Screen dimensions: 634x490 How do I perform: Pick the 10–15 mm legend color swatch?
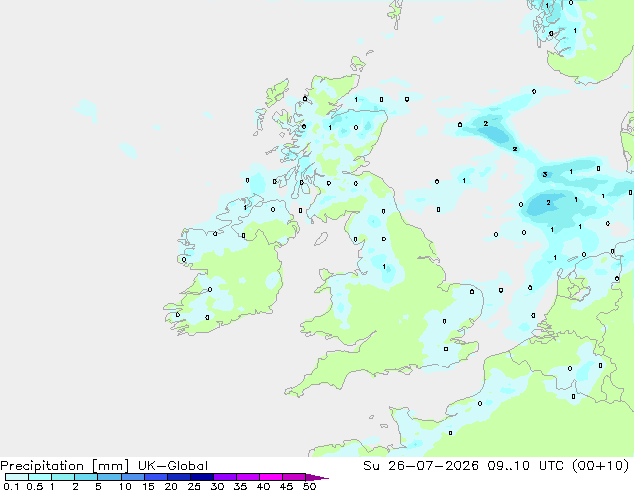132,477
